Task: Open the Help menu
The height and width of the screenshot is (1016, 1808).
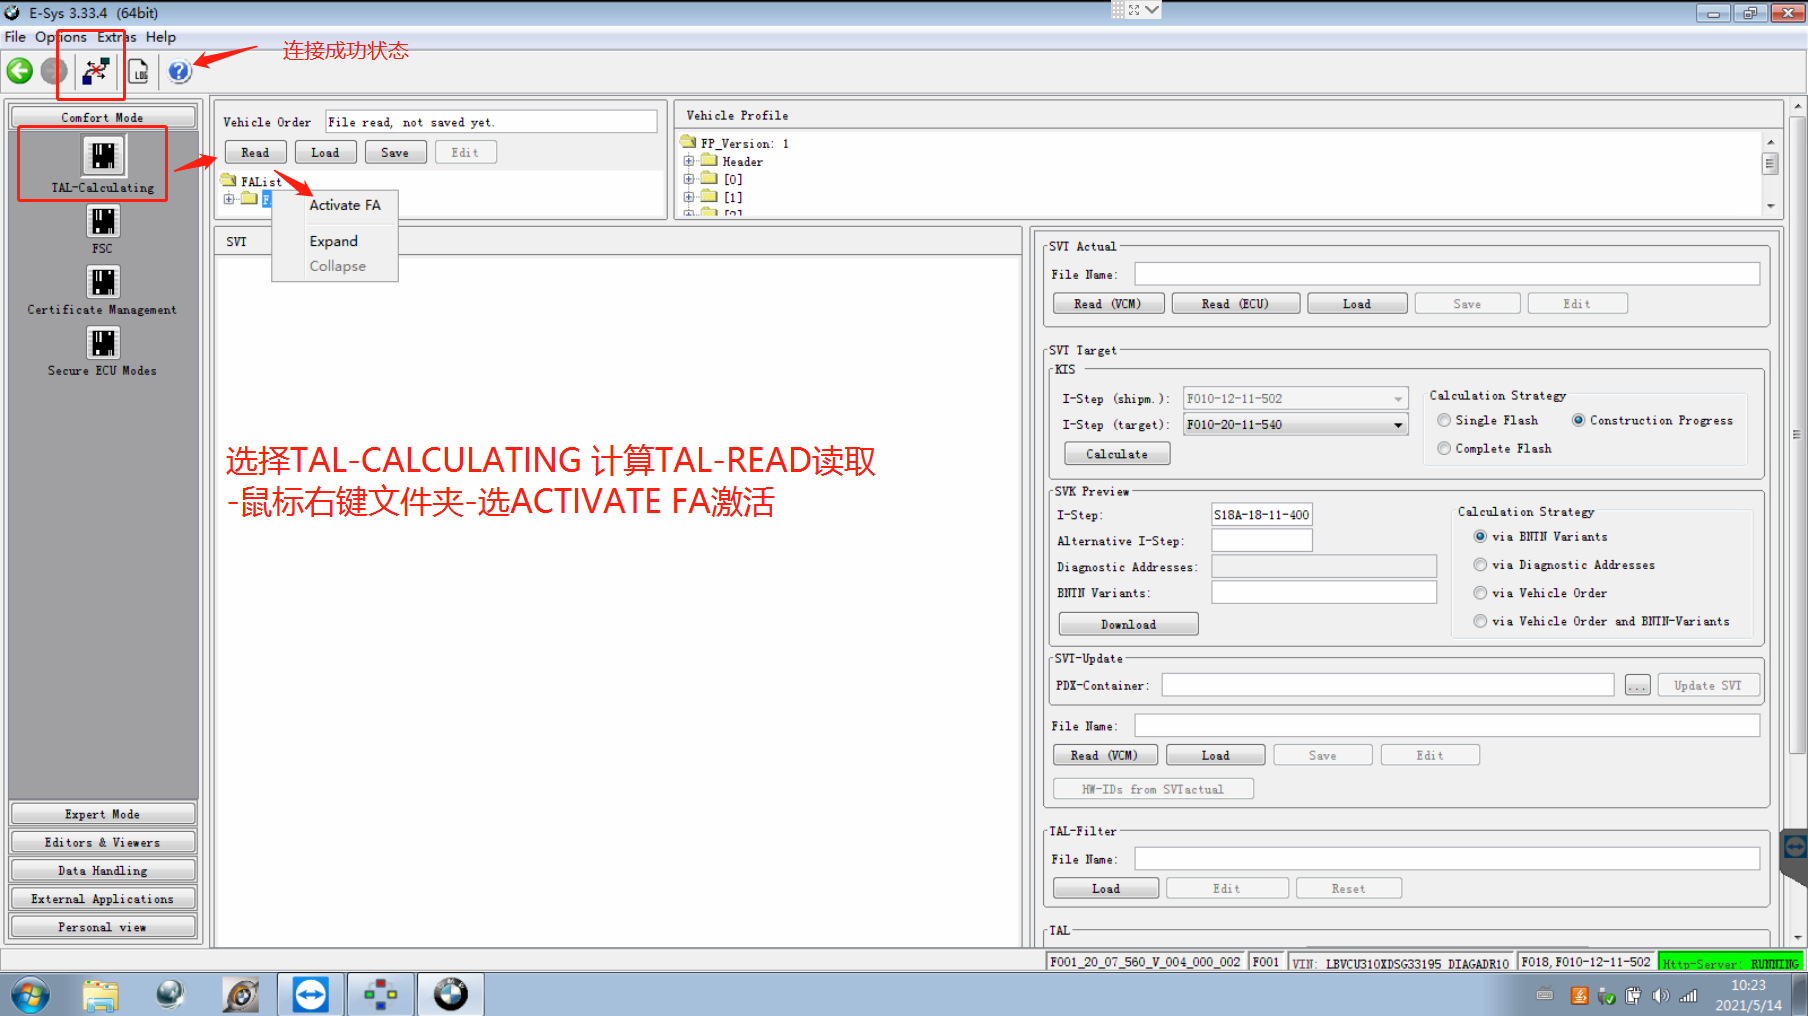Action: [x=161, y=37]
